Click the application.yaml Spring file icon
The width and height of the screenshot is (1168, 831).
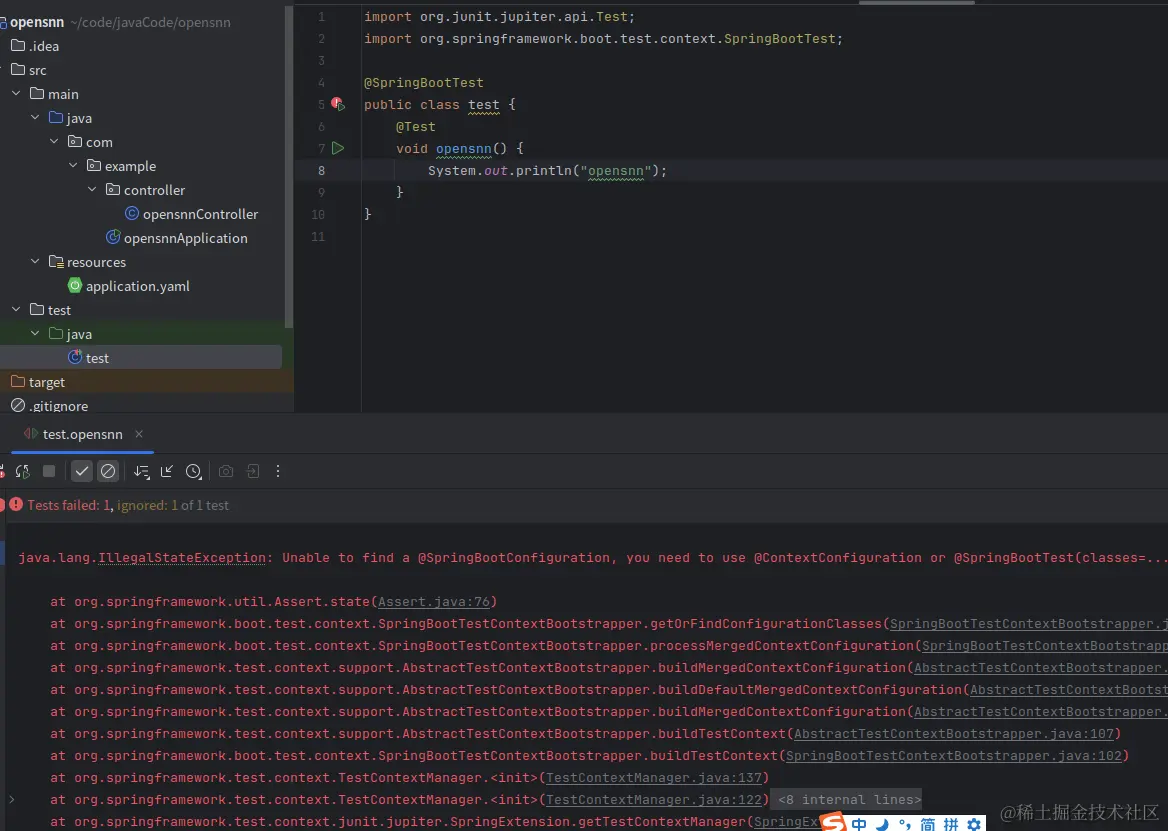74,285
